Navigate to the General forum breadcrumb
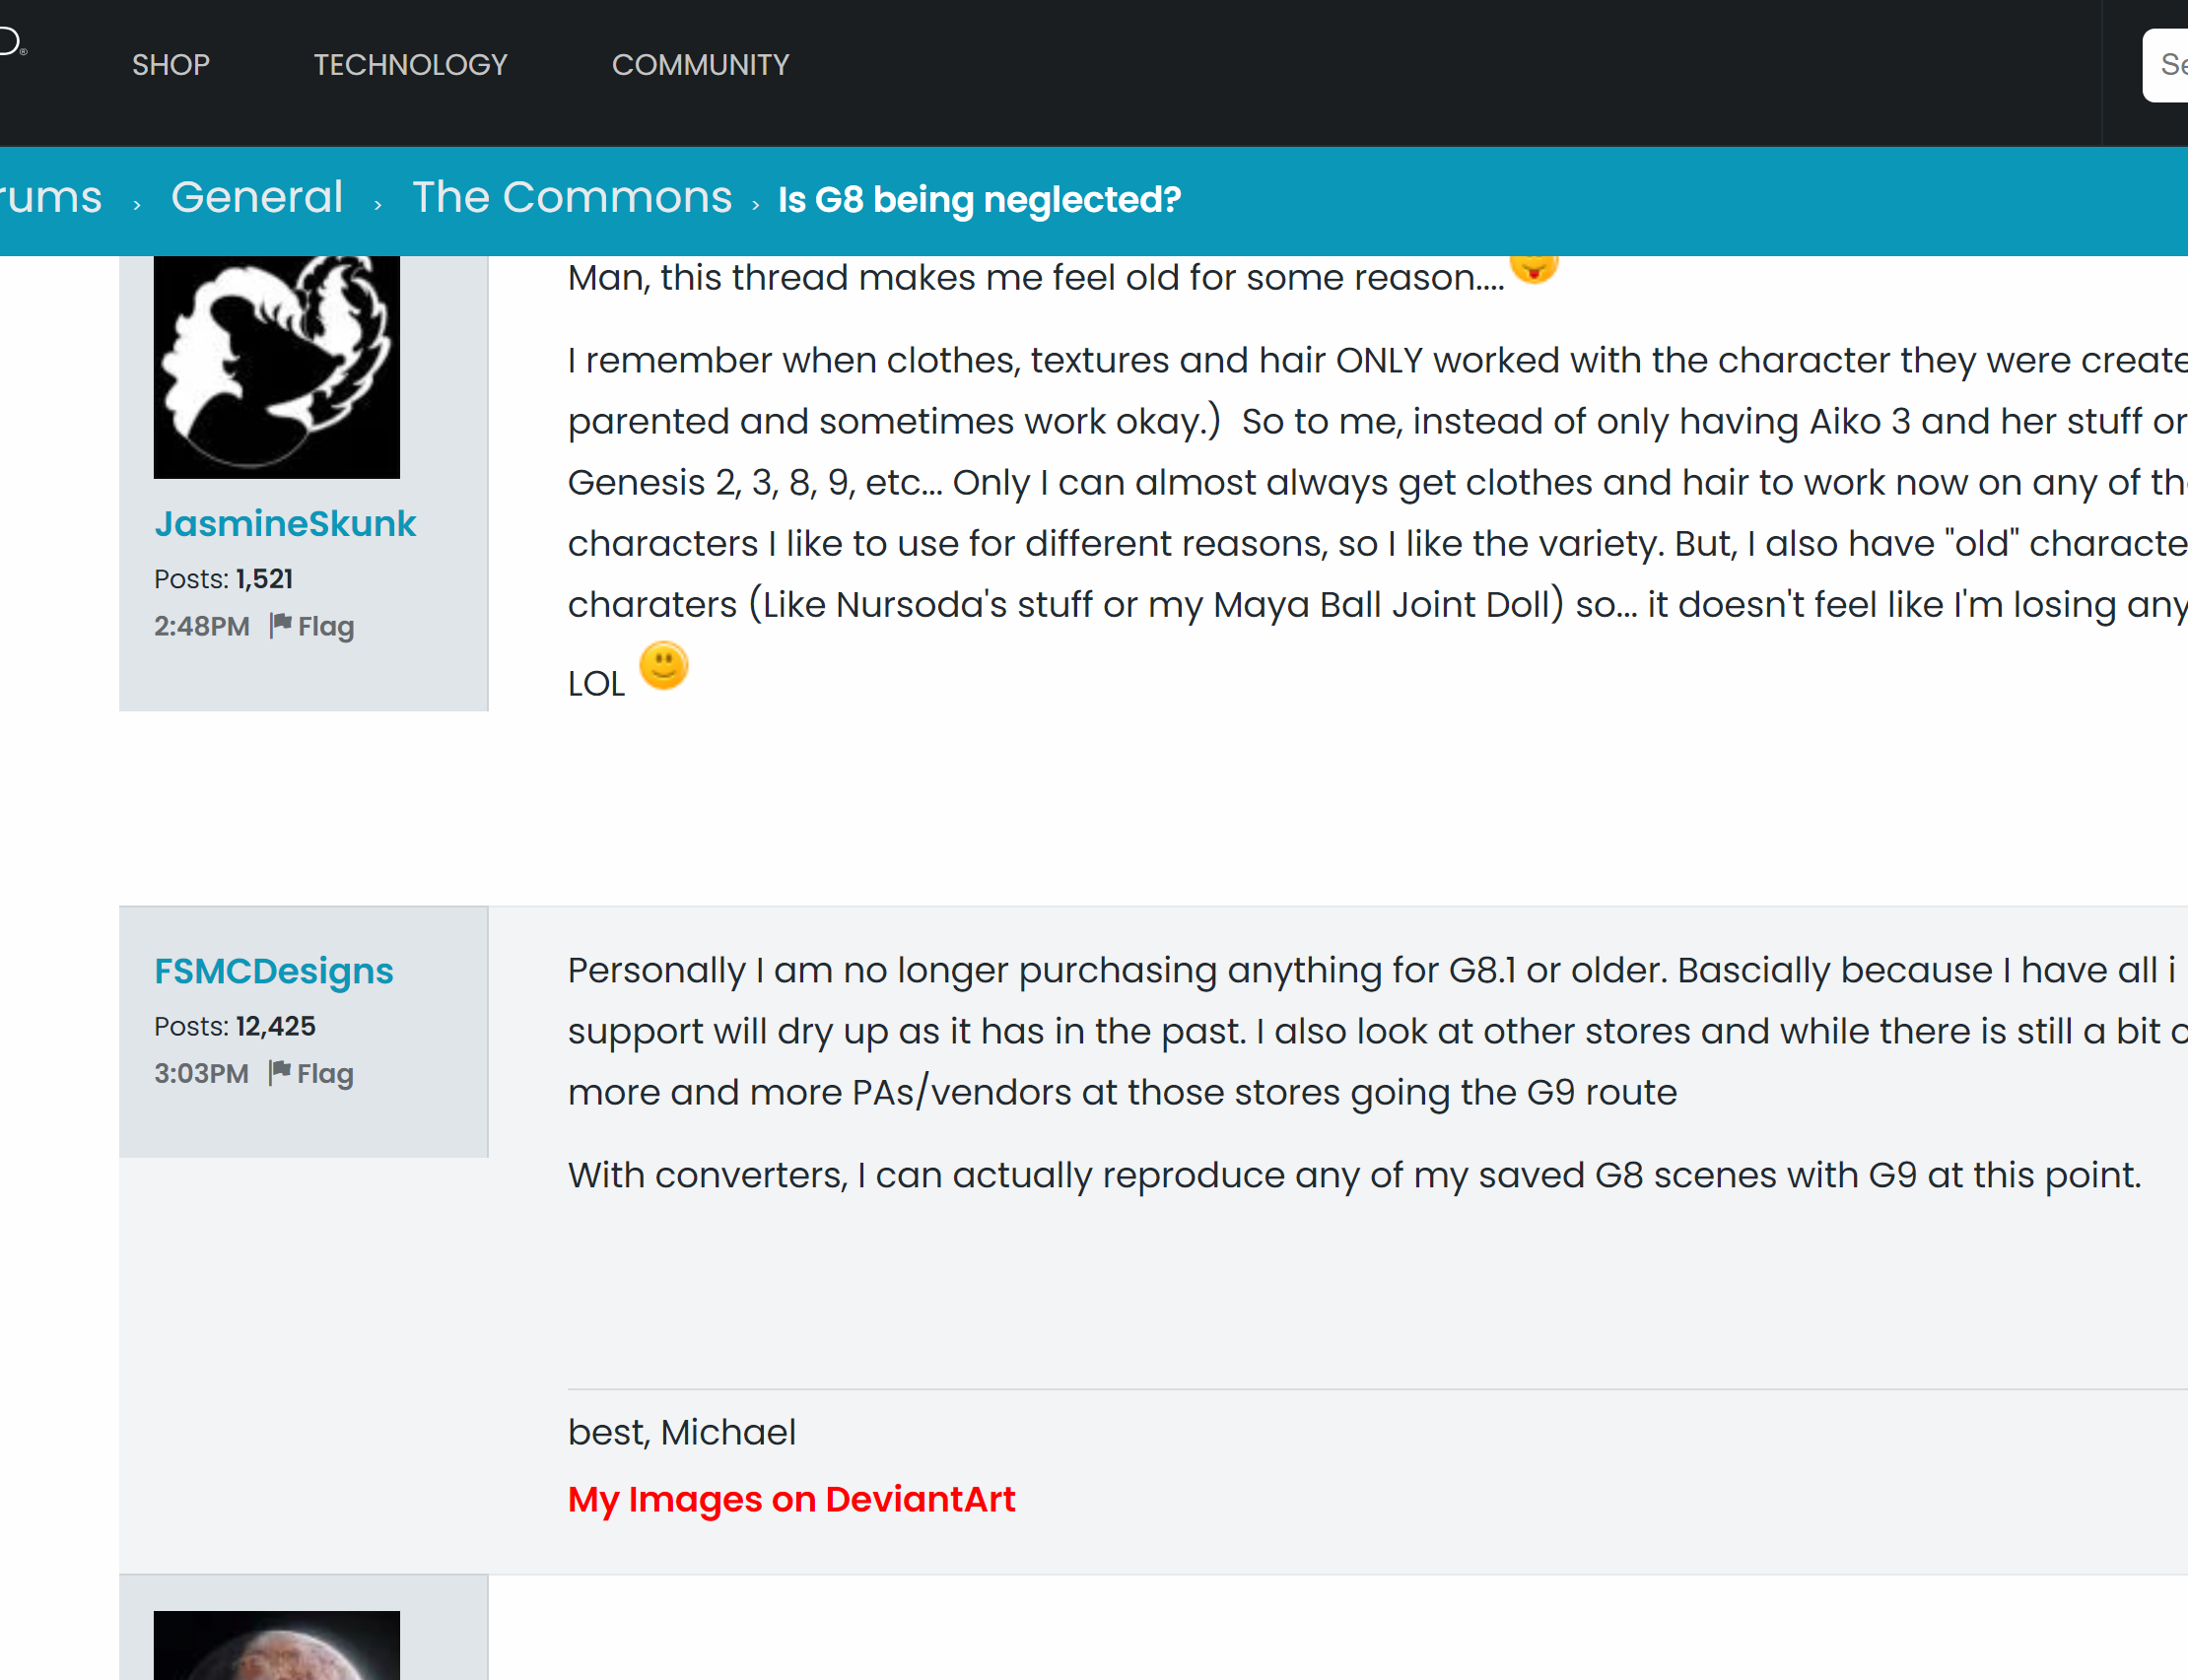 click(257, 197)
